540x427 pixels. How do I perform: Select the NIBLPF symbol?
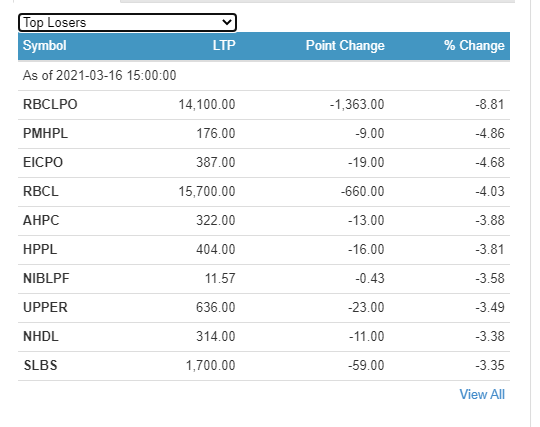coord(46,278)
